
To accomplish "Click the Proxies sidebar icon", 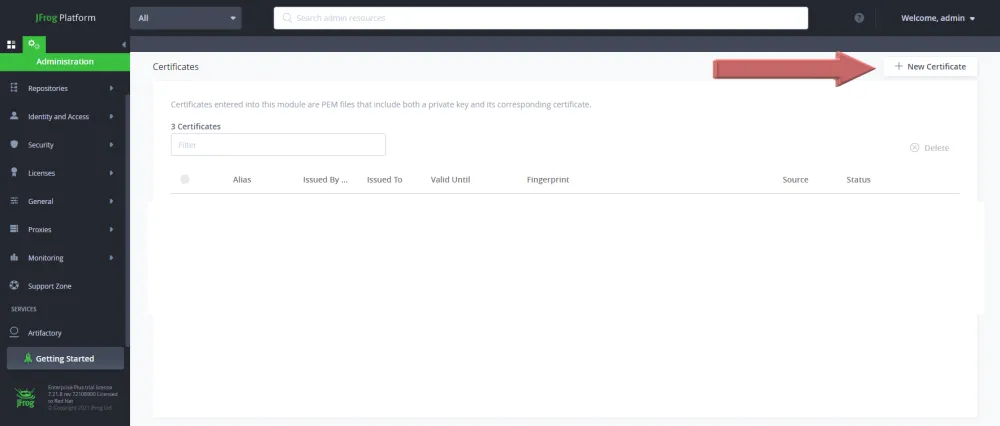I will (x=14, y=229).
